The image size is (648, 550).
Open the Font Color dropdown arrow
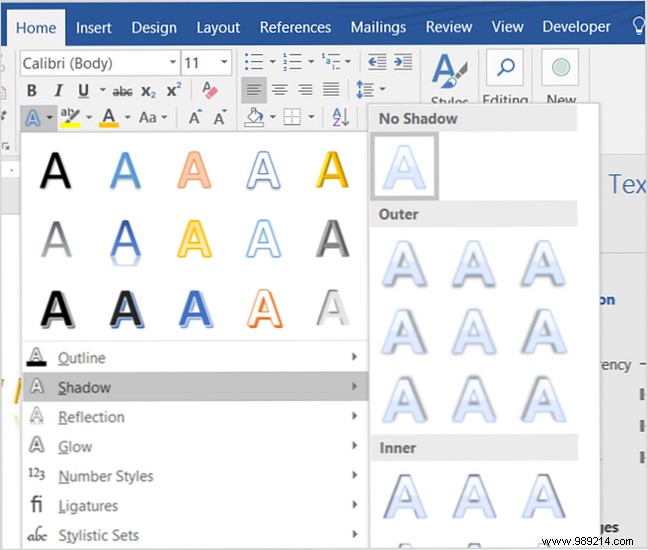(127, 118)
